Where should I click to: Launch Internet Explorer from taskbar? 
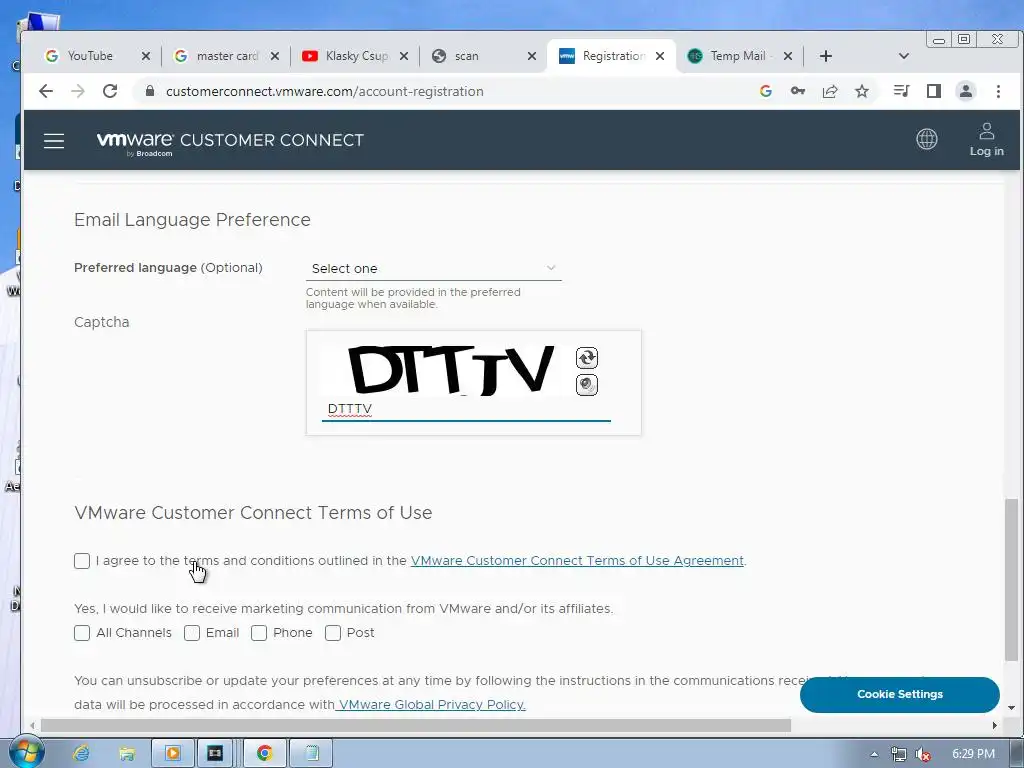82,753
